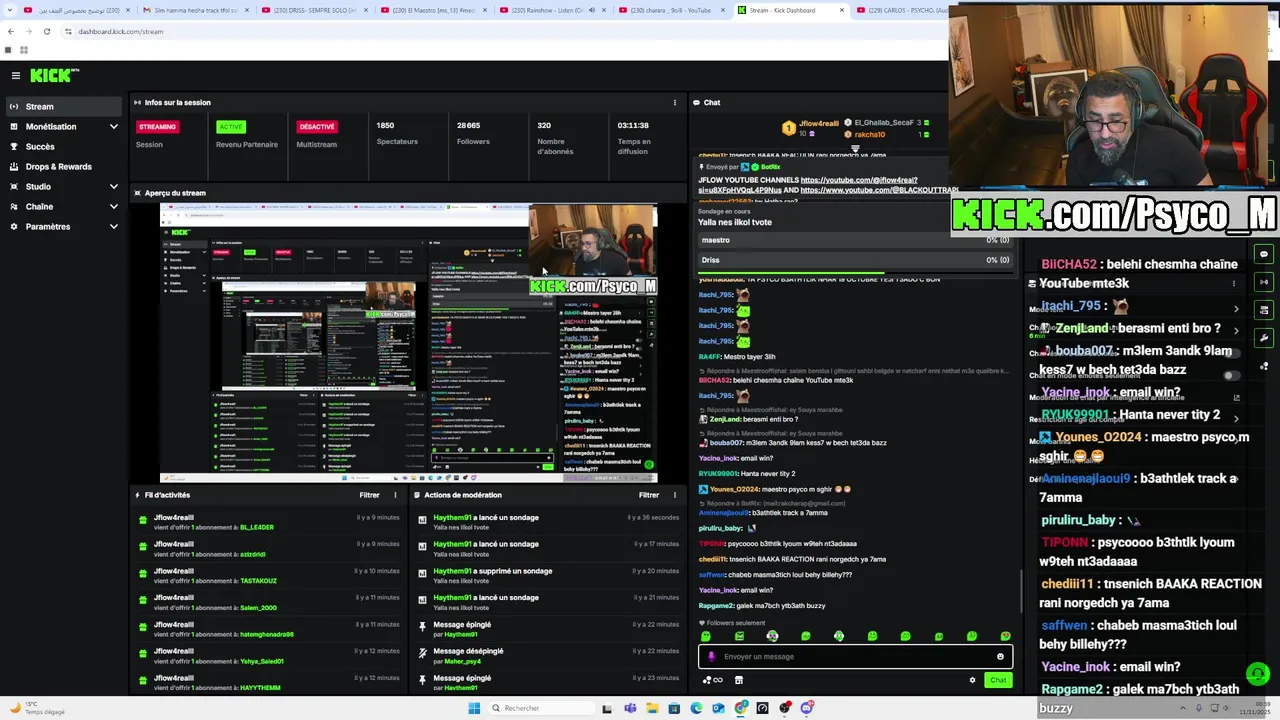The width and height of the screenshot is (1280, 720).
Task: Click the Envoyer un message input field
Action: tap(855, 656)
